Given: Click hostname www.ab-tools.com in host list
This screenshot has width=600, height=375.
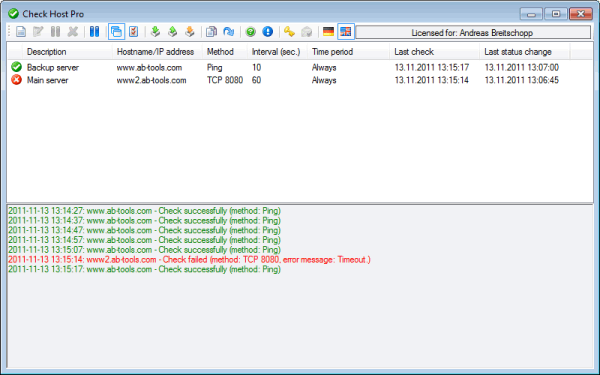Looking at the screenshot, I should point(149,68).
